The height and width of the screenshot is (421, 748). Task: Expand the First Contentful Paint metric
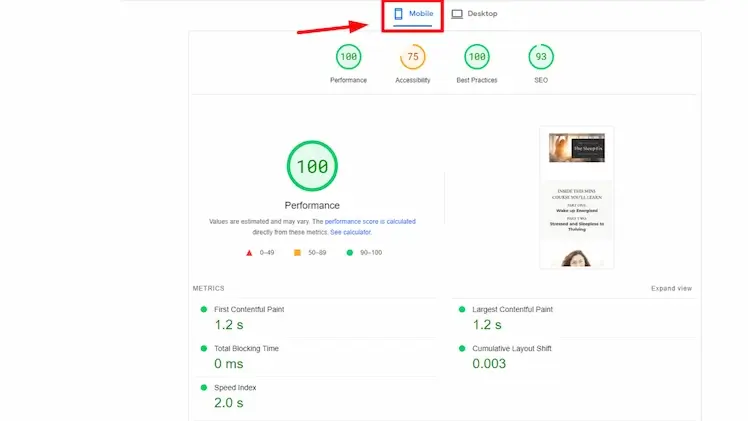click(x=249, y=310)
